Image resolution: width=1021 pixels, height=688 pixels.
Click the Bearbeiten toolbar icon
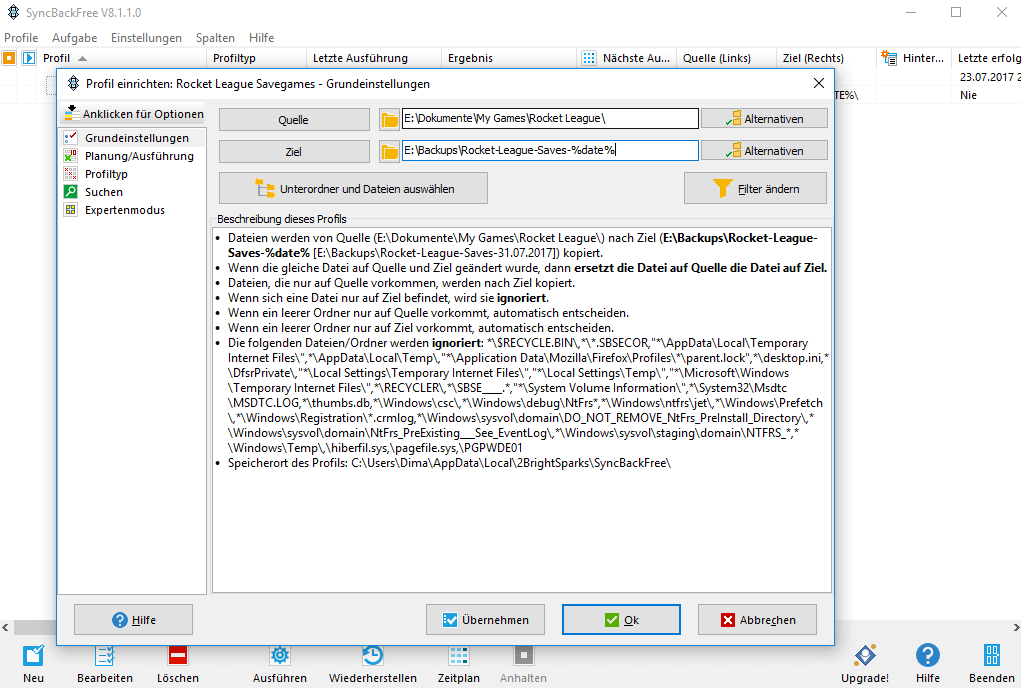(x=104, y=655)
